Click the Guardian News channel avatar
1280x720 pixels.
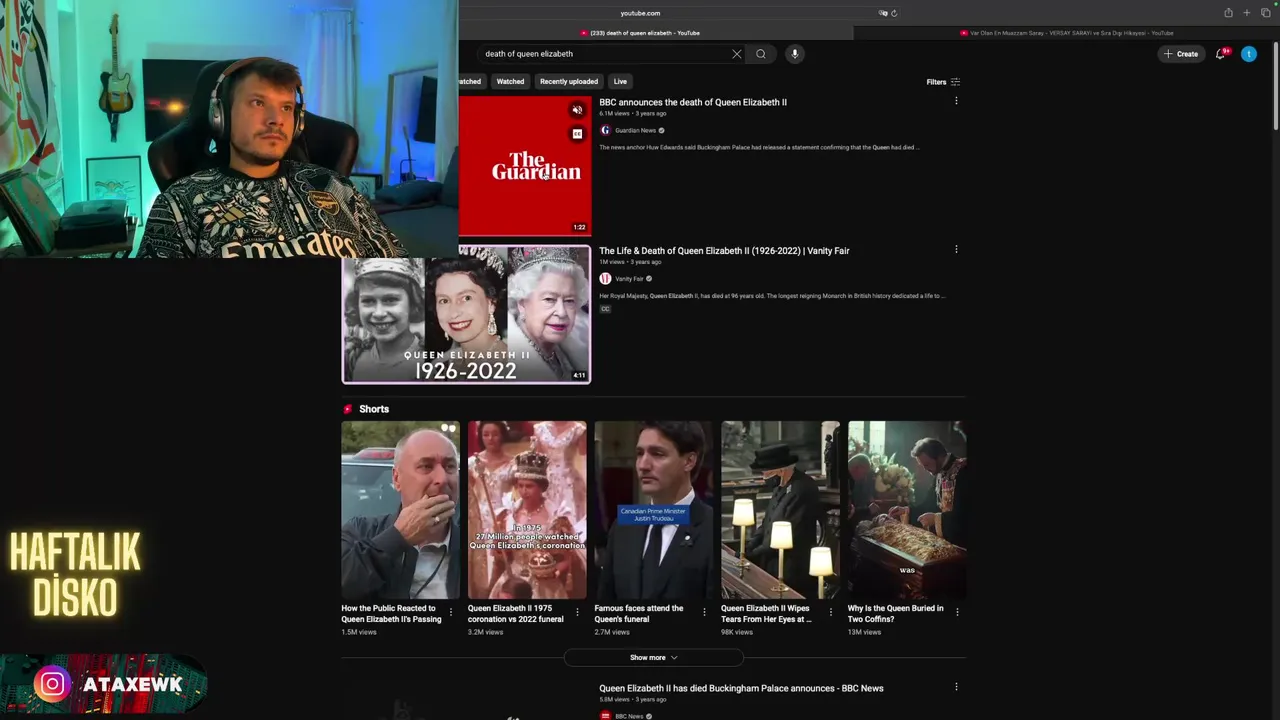click(605, 130)
